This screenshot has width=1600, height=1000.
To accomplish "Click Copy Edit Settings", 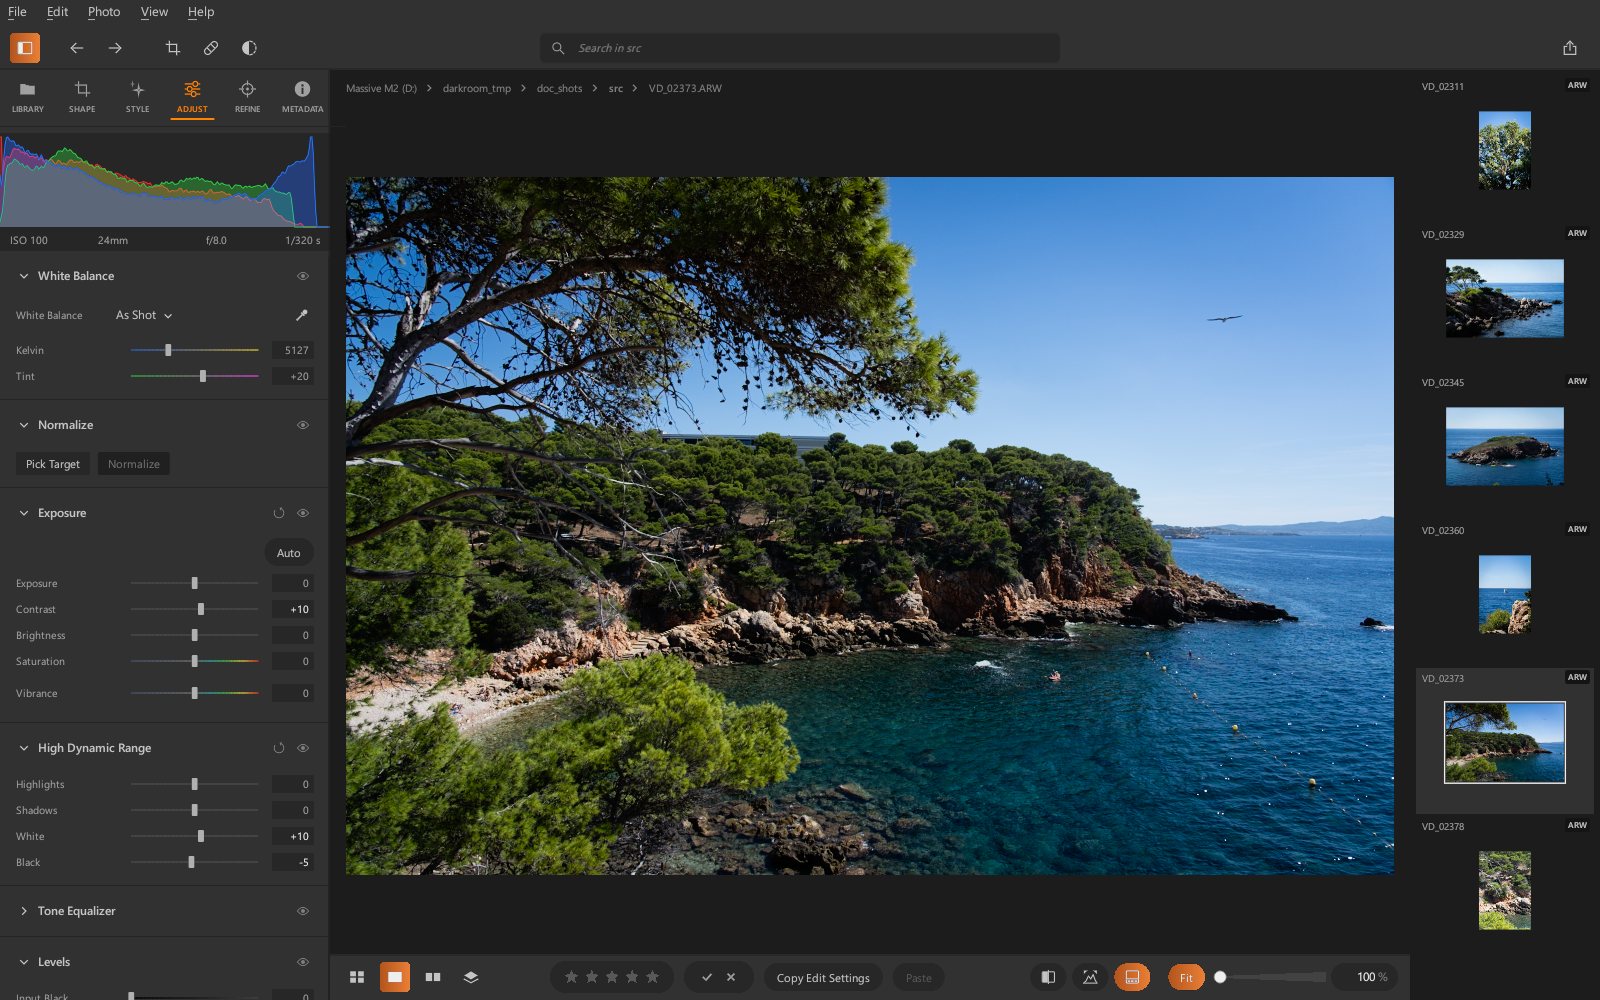I will pyautogui.click(x=823, y=978).
